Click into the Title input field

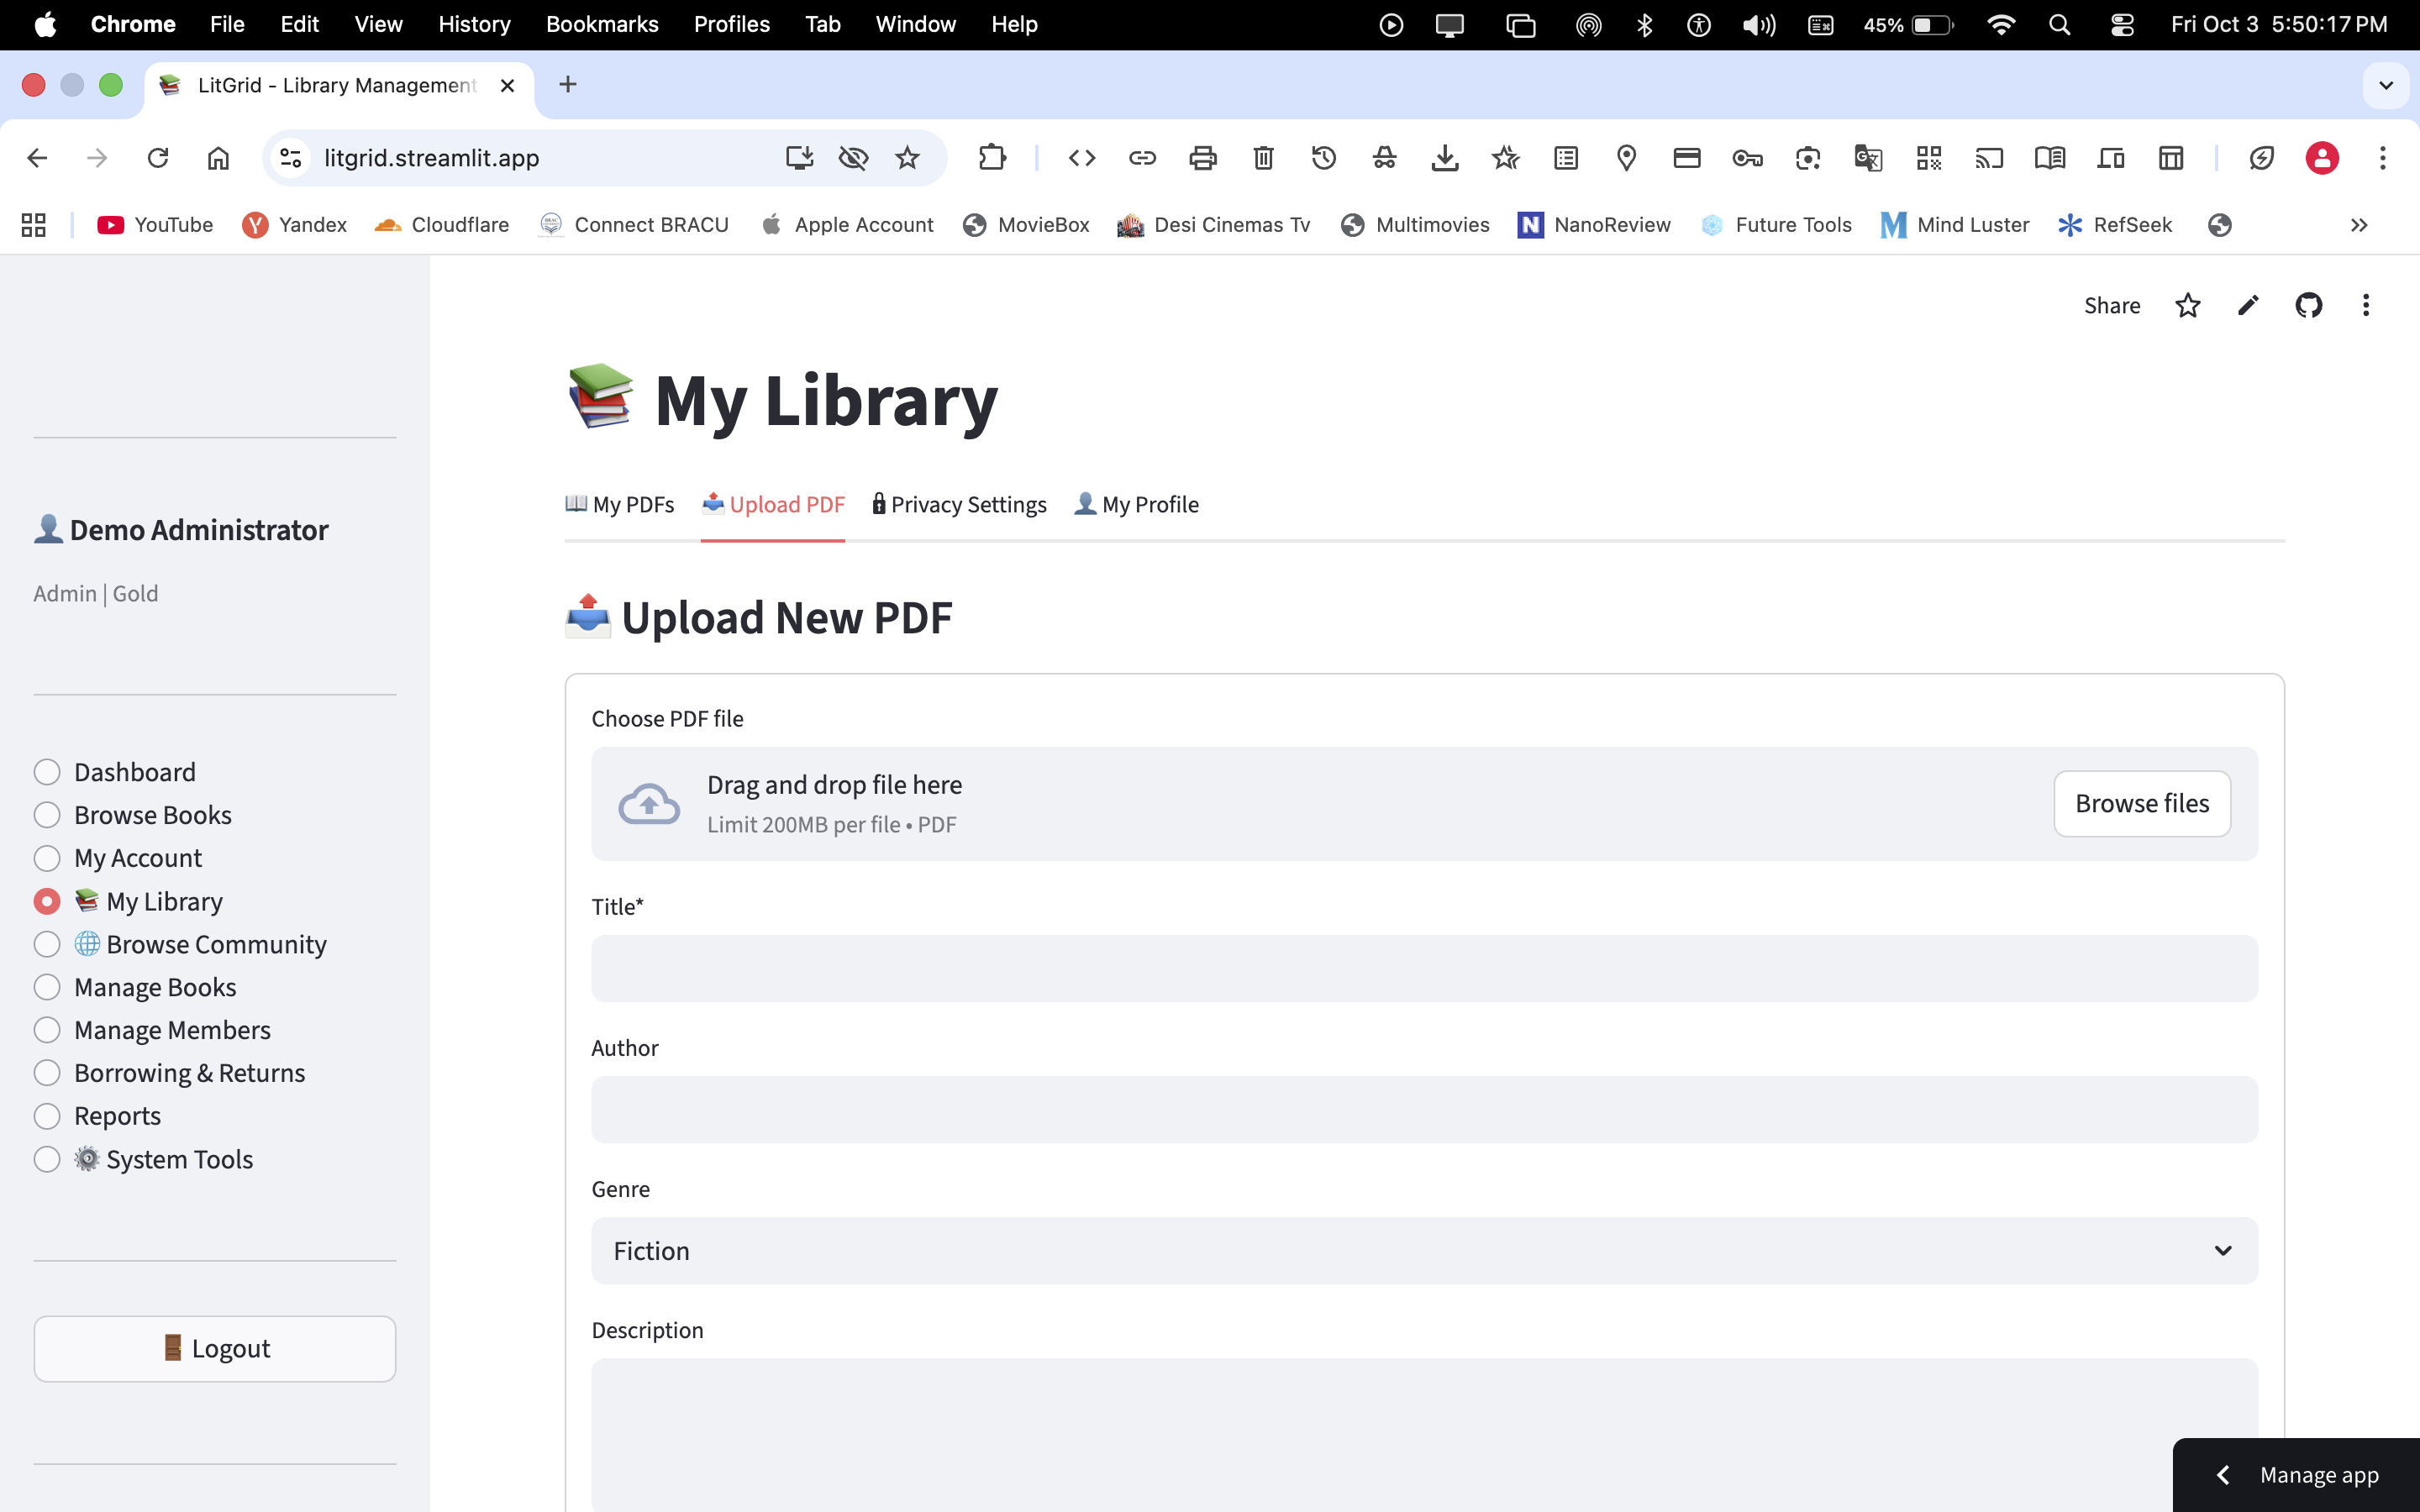click(1424, 968)
